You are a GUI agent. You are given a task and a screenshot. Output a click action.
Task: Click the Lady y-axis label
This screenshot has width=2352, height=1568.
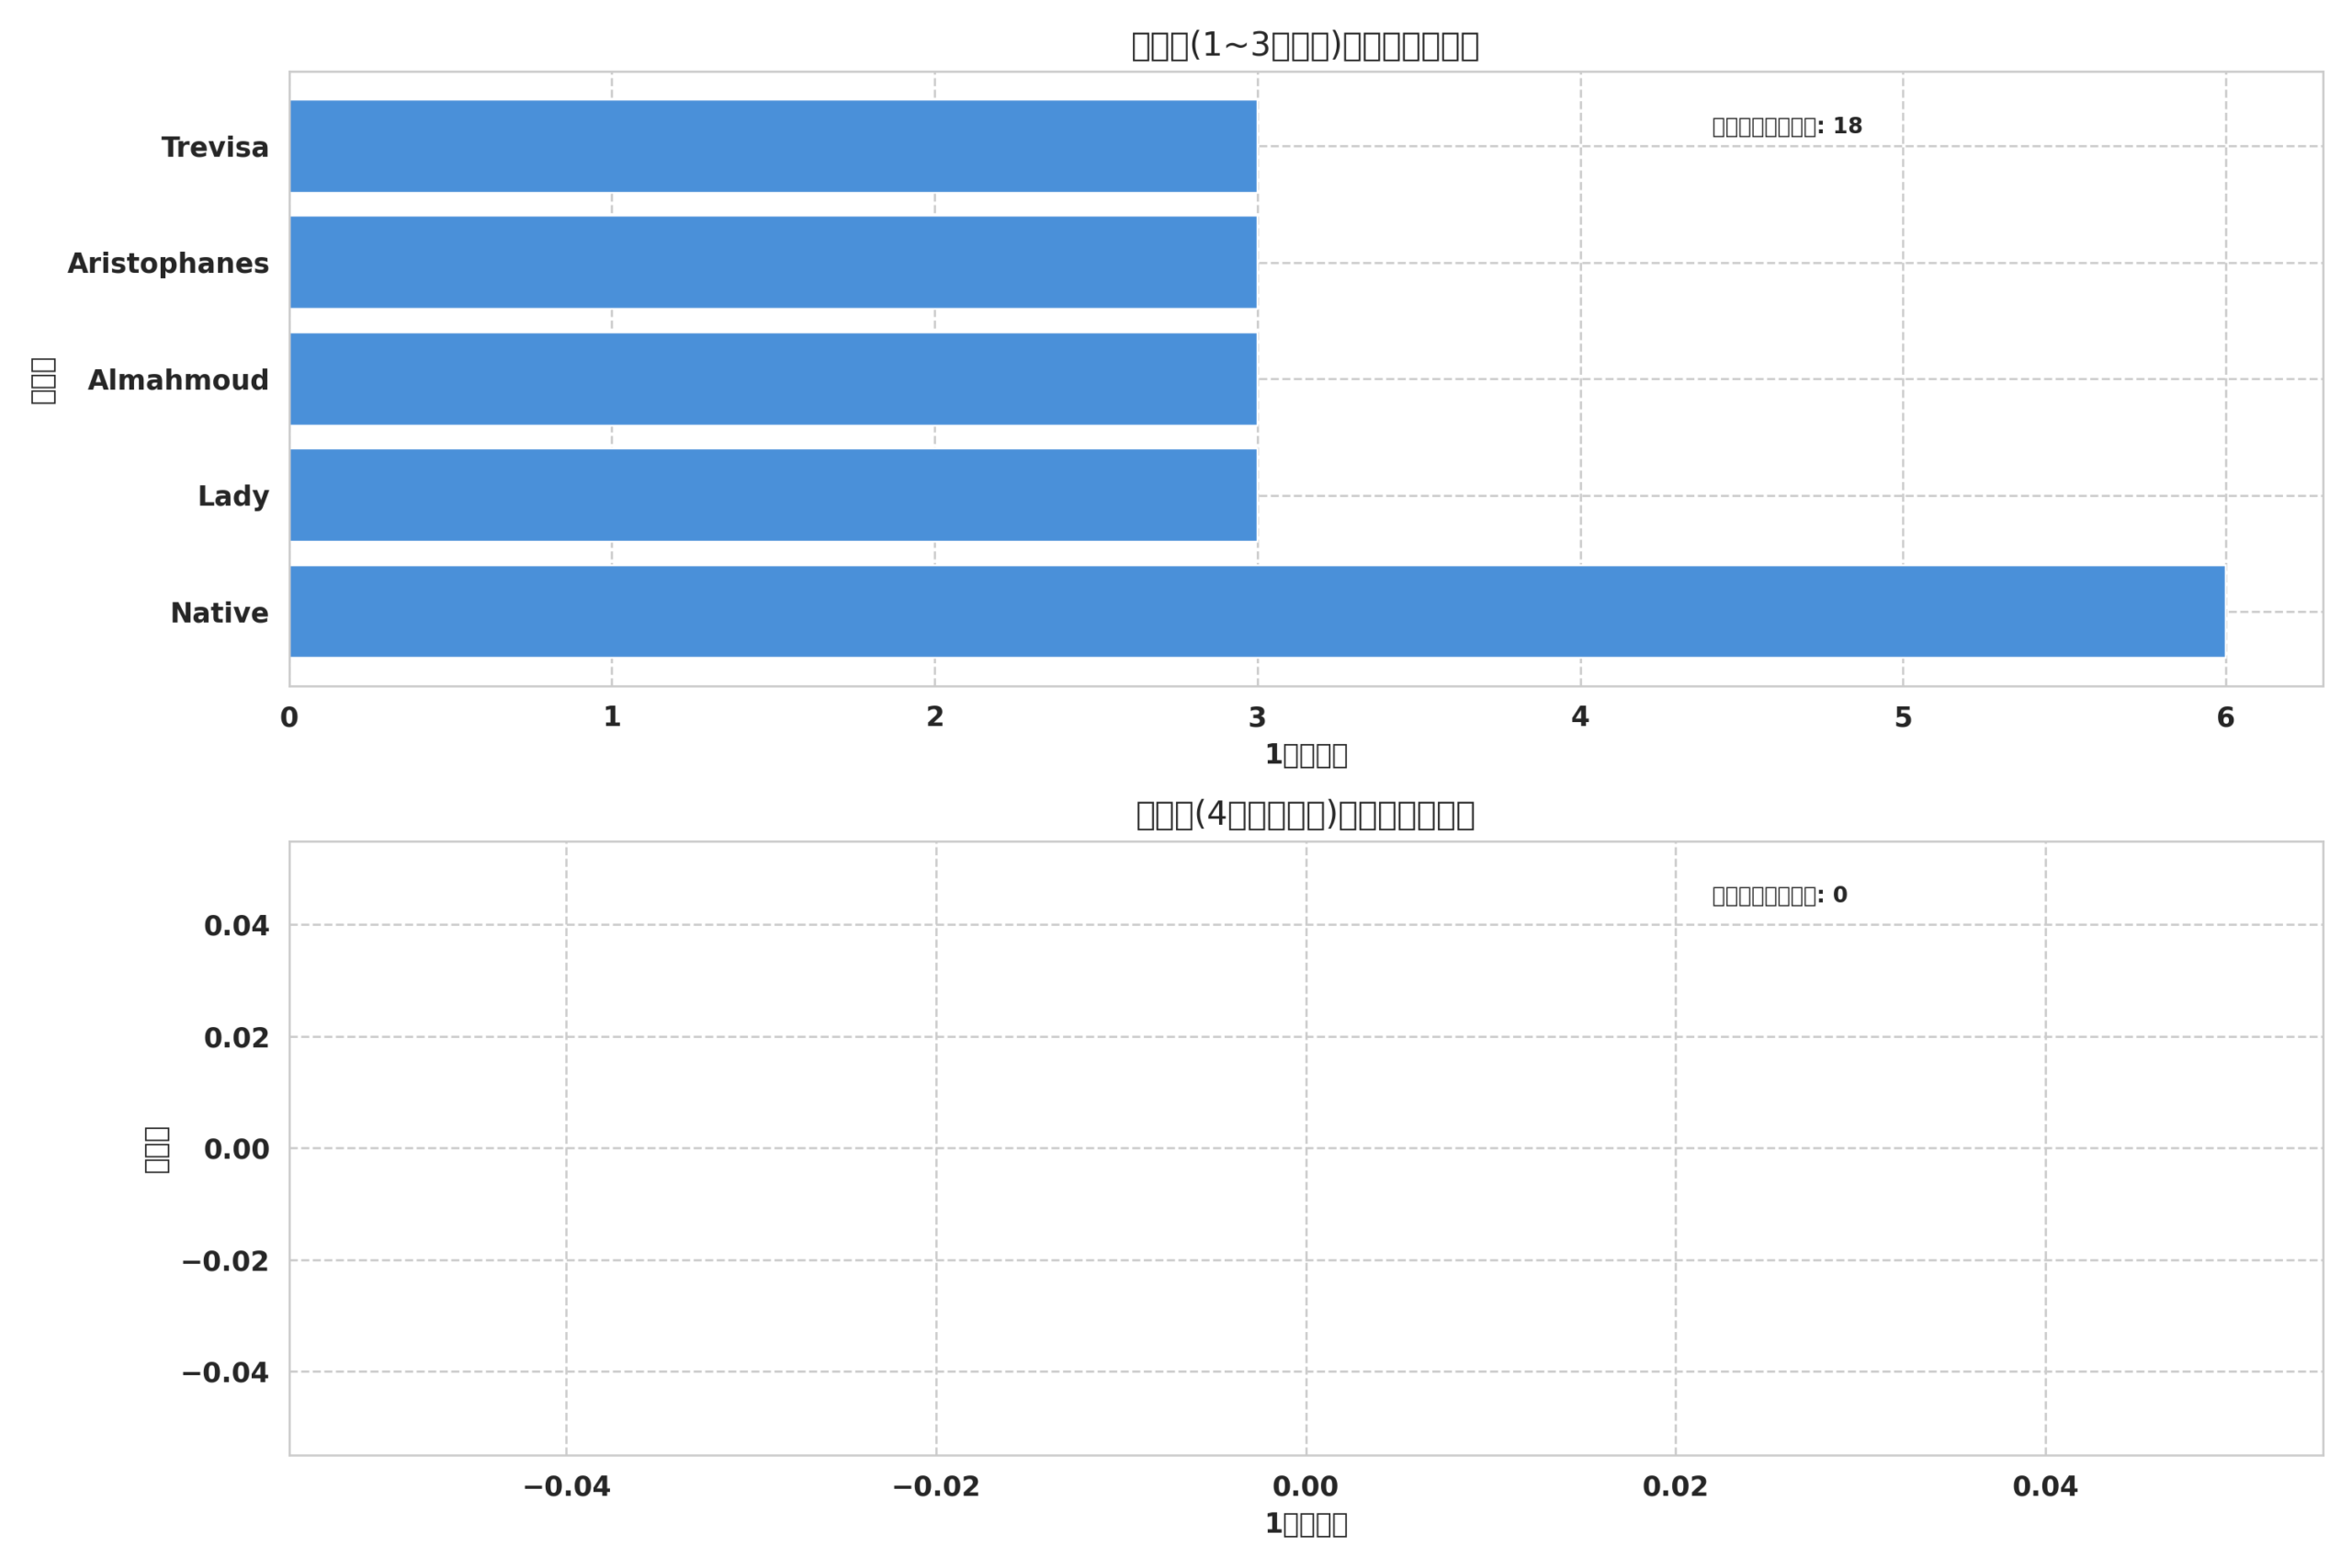tap(233, 497)
